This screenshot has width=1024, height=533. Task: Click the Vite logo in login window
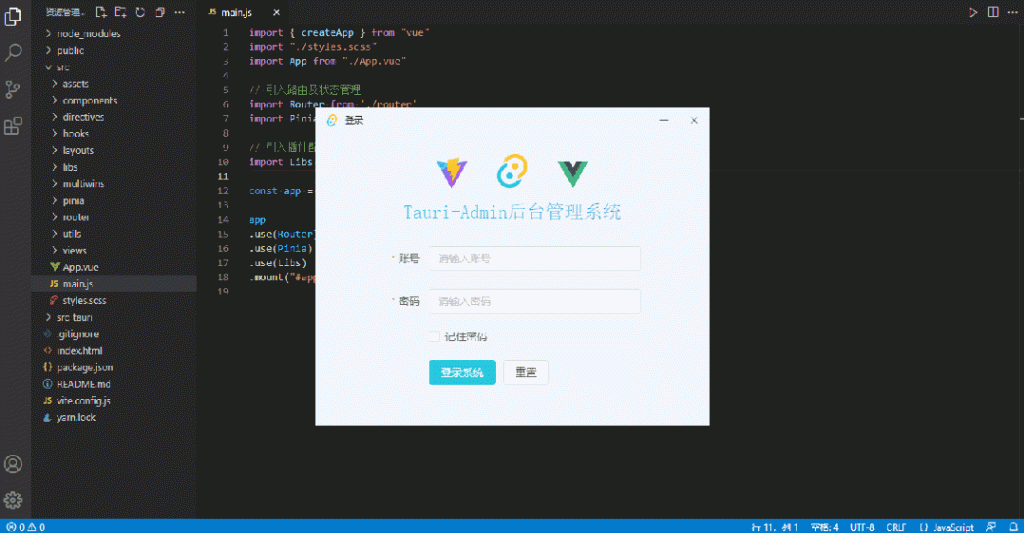(x=452, y=172)
